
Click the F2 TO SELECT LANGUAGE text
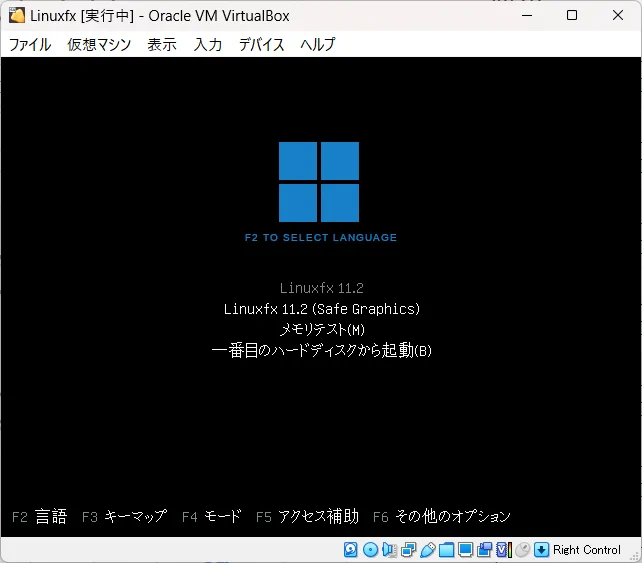pyautogui.click(x=321, y=237)
